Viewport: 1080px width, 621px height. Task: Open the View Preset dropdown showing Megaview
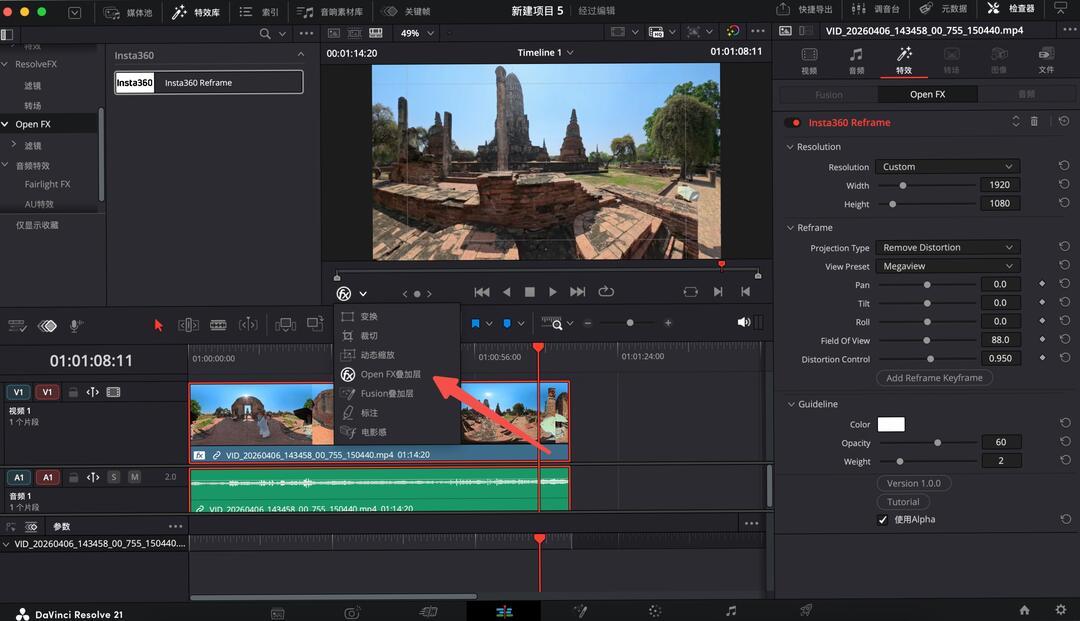point(947,266)
